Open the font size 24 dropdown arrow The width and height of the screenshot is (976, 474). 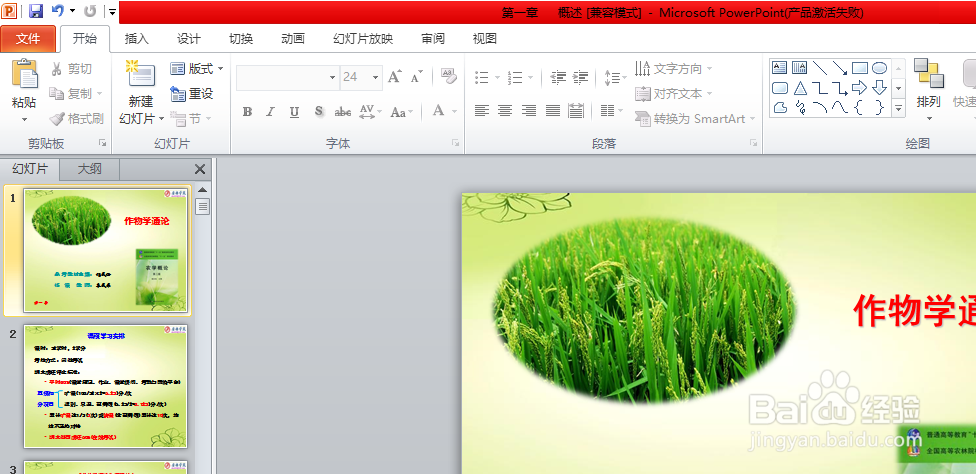pos(375,77)
